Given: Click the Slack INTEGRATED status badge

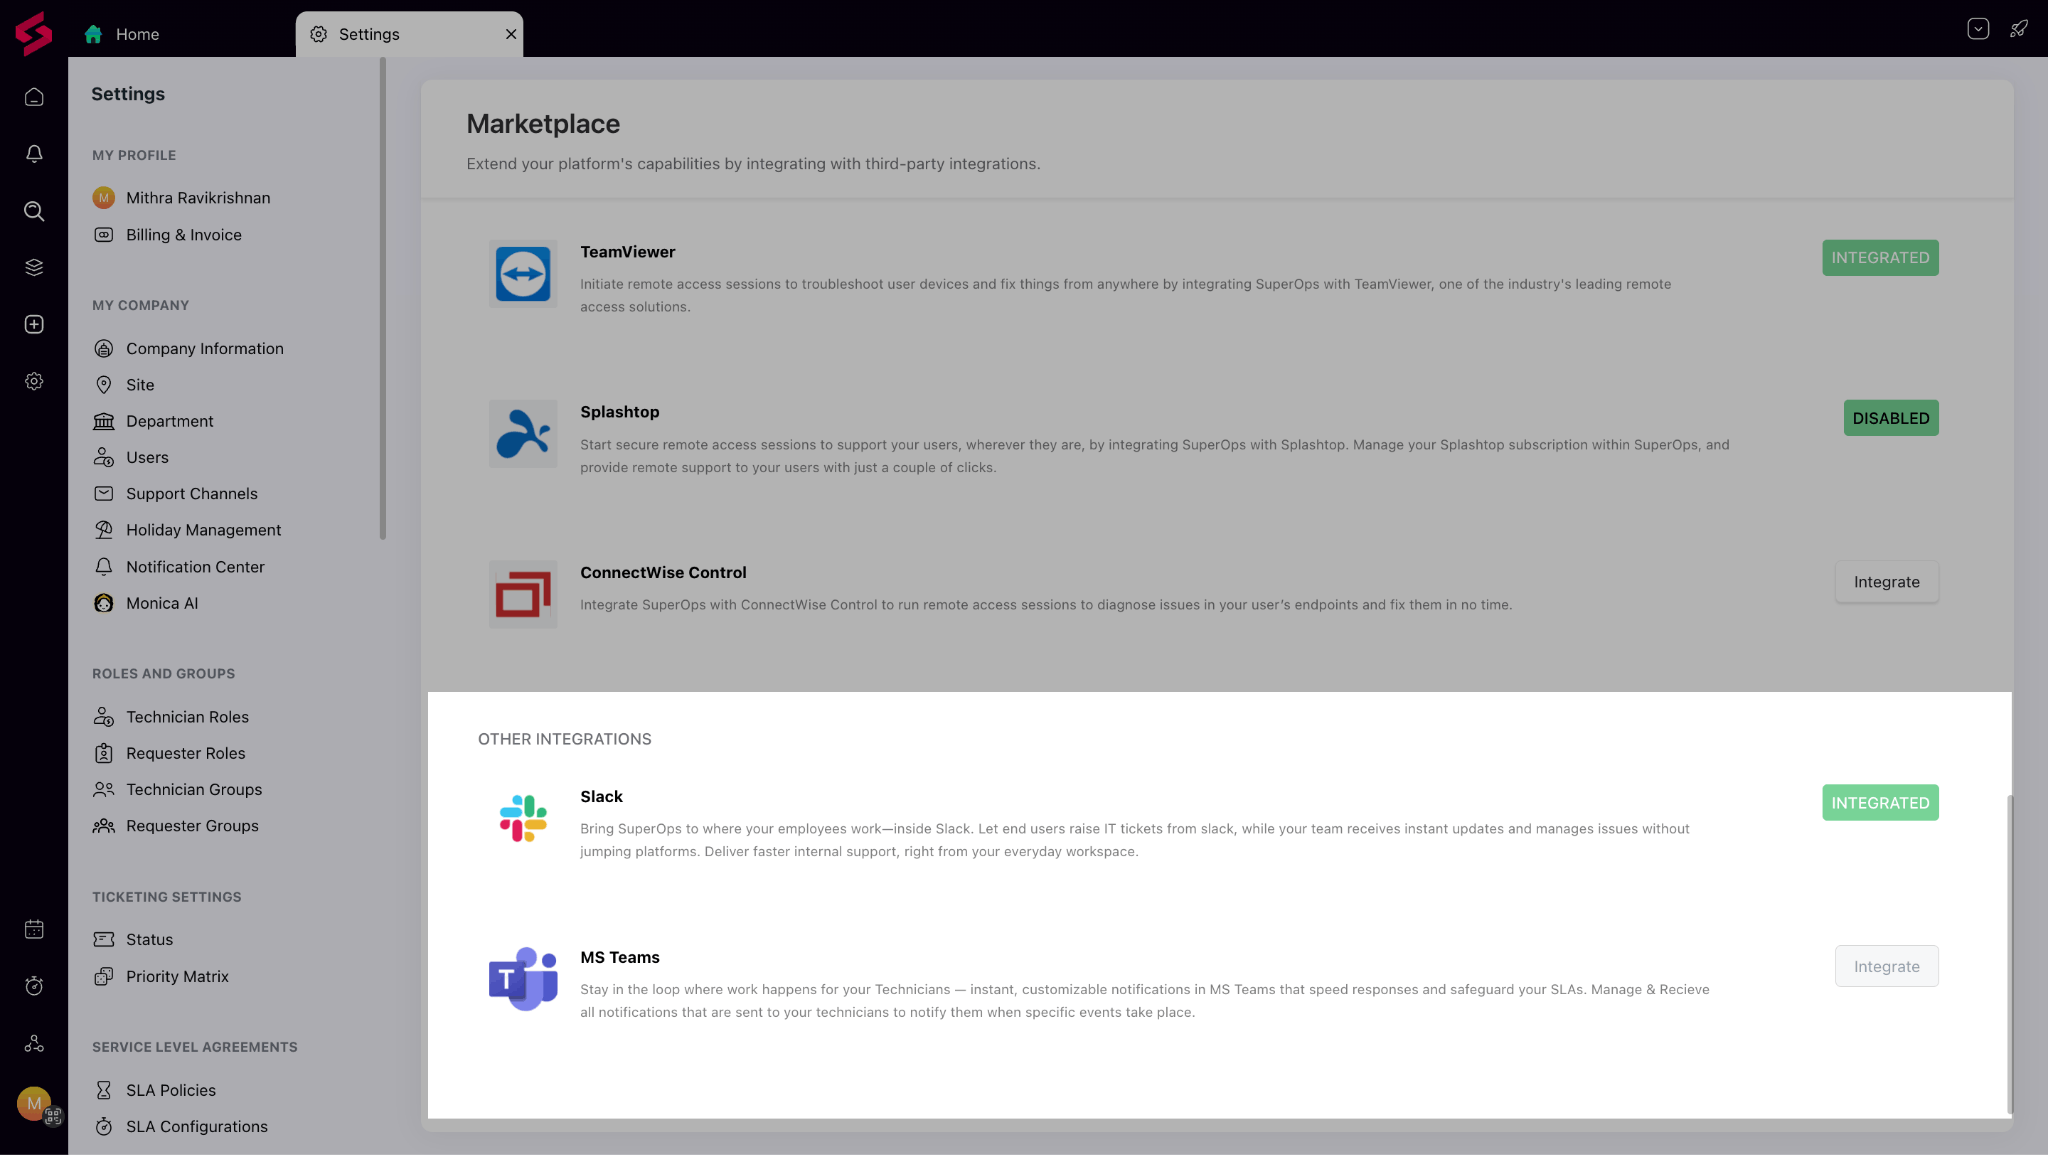Looking at the screenshot, I should [x=1880, y=803].
